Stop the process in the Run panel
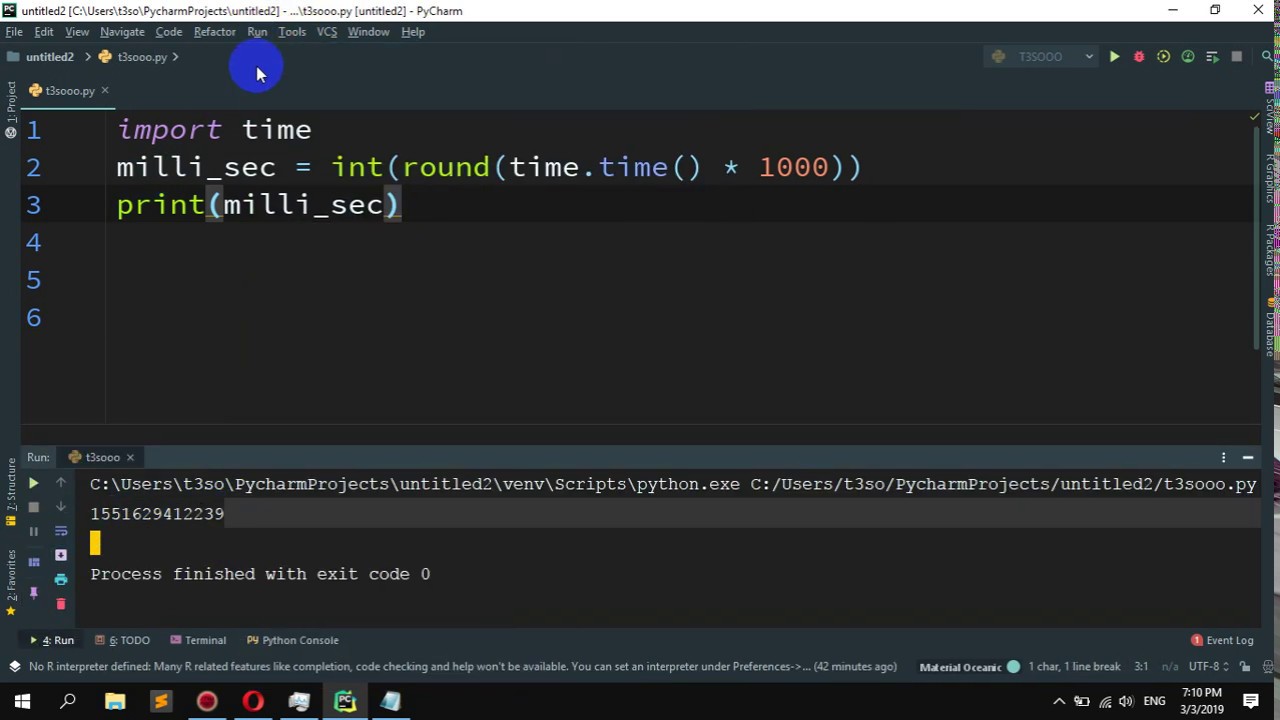The width and height of the screenshot is (1280, 720). 33,507
